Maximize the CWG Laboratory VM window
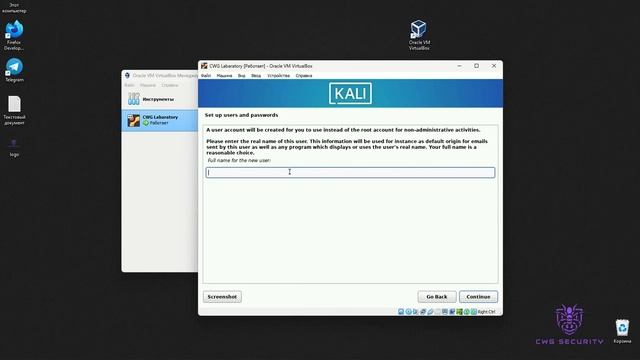This screenshot has height=360, width=640. 476,66
